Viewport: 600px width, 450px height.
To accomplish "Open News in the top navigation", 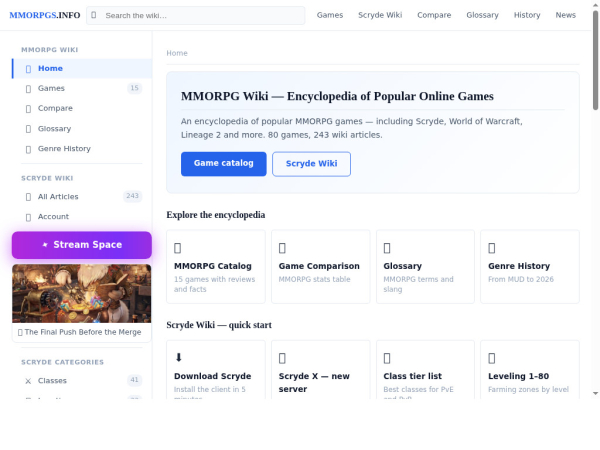I will [x=566, y=15].
